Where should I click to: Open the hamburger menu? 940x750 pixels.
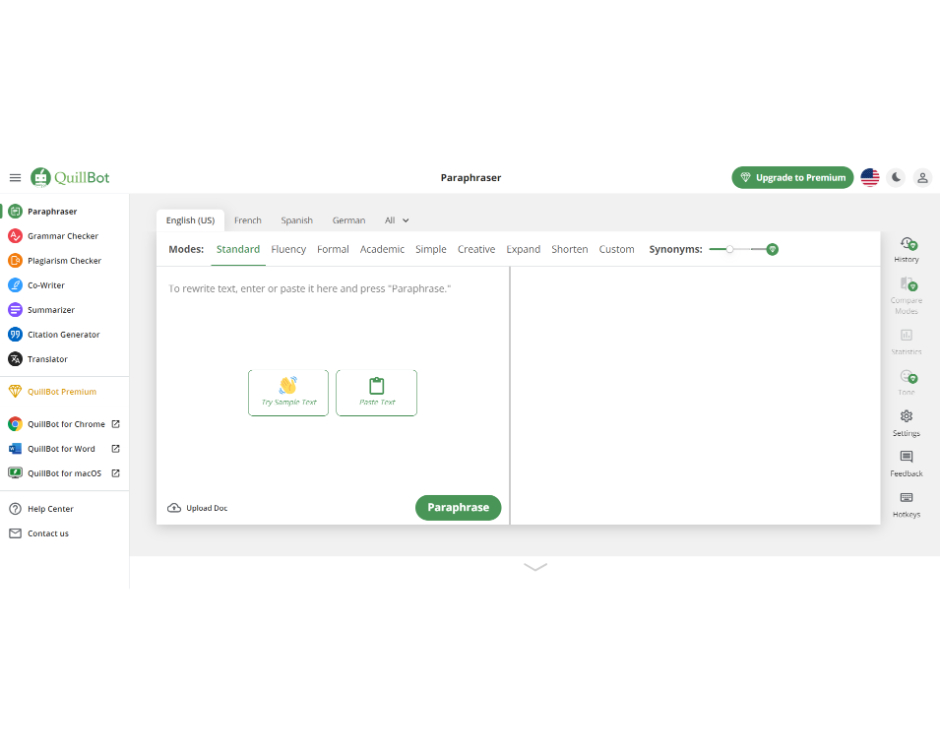coord(15,177)
